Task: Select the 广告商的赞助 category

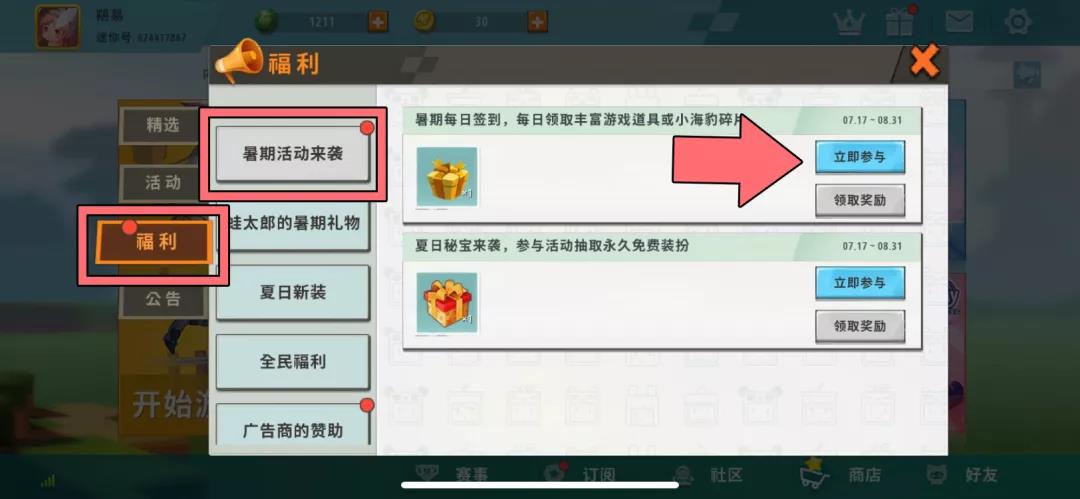Action: tap(293, 429)
